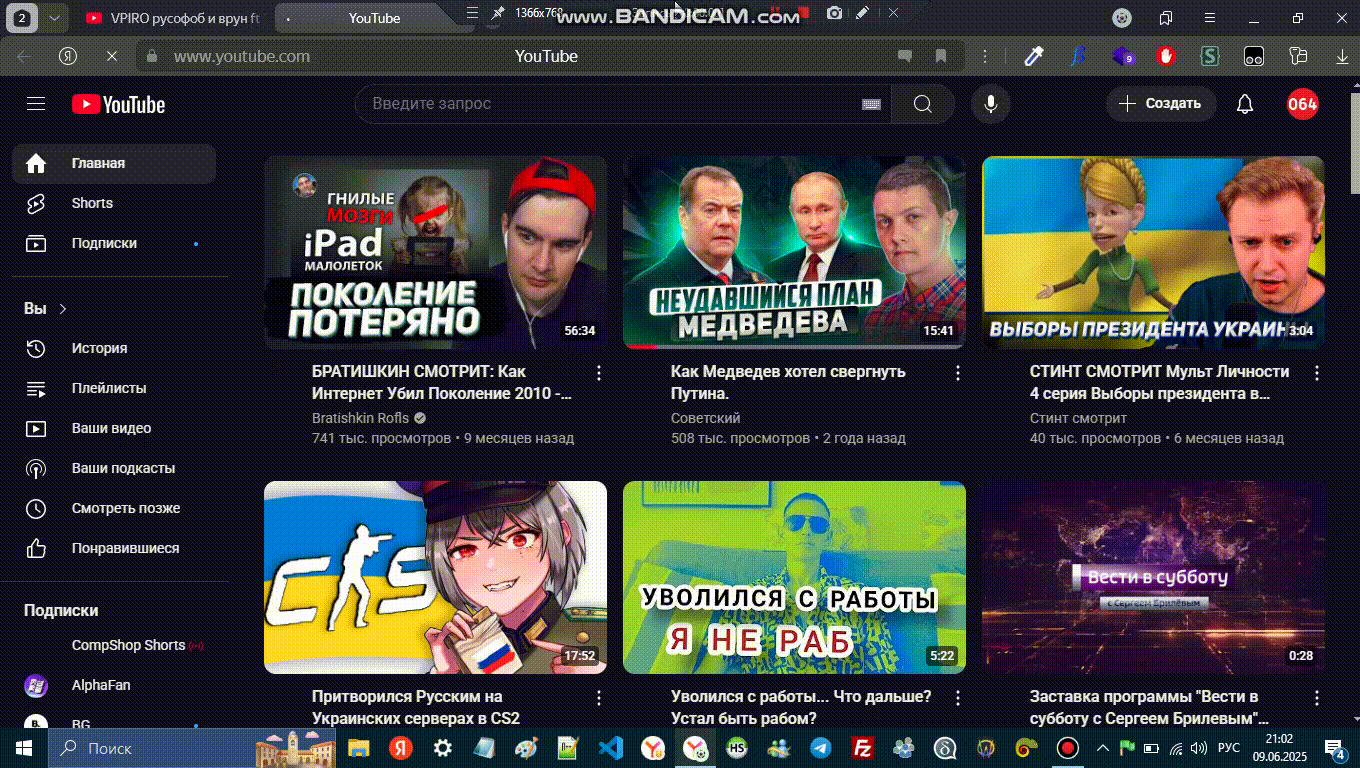
Task: Go to the YouTube logo home link
Action: tap(118, 105)
